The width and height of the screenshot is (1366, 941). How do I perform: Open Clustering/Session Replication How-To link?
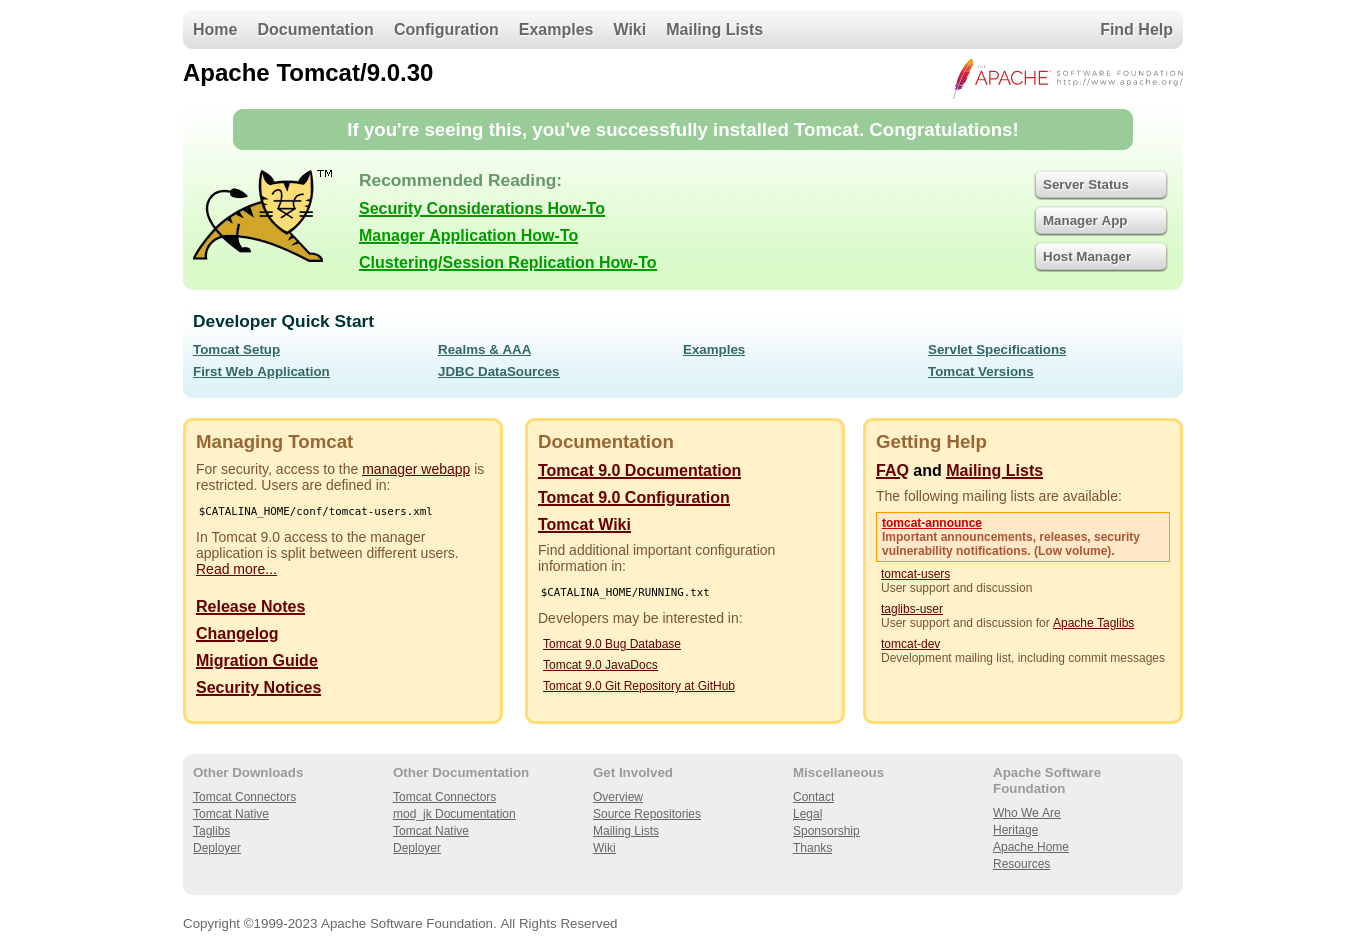coord(508,262)
